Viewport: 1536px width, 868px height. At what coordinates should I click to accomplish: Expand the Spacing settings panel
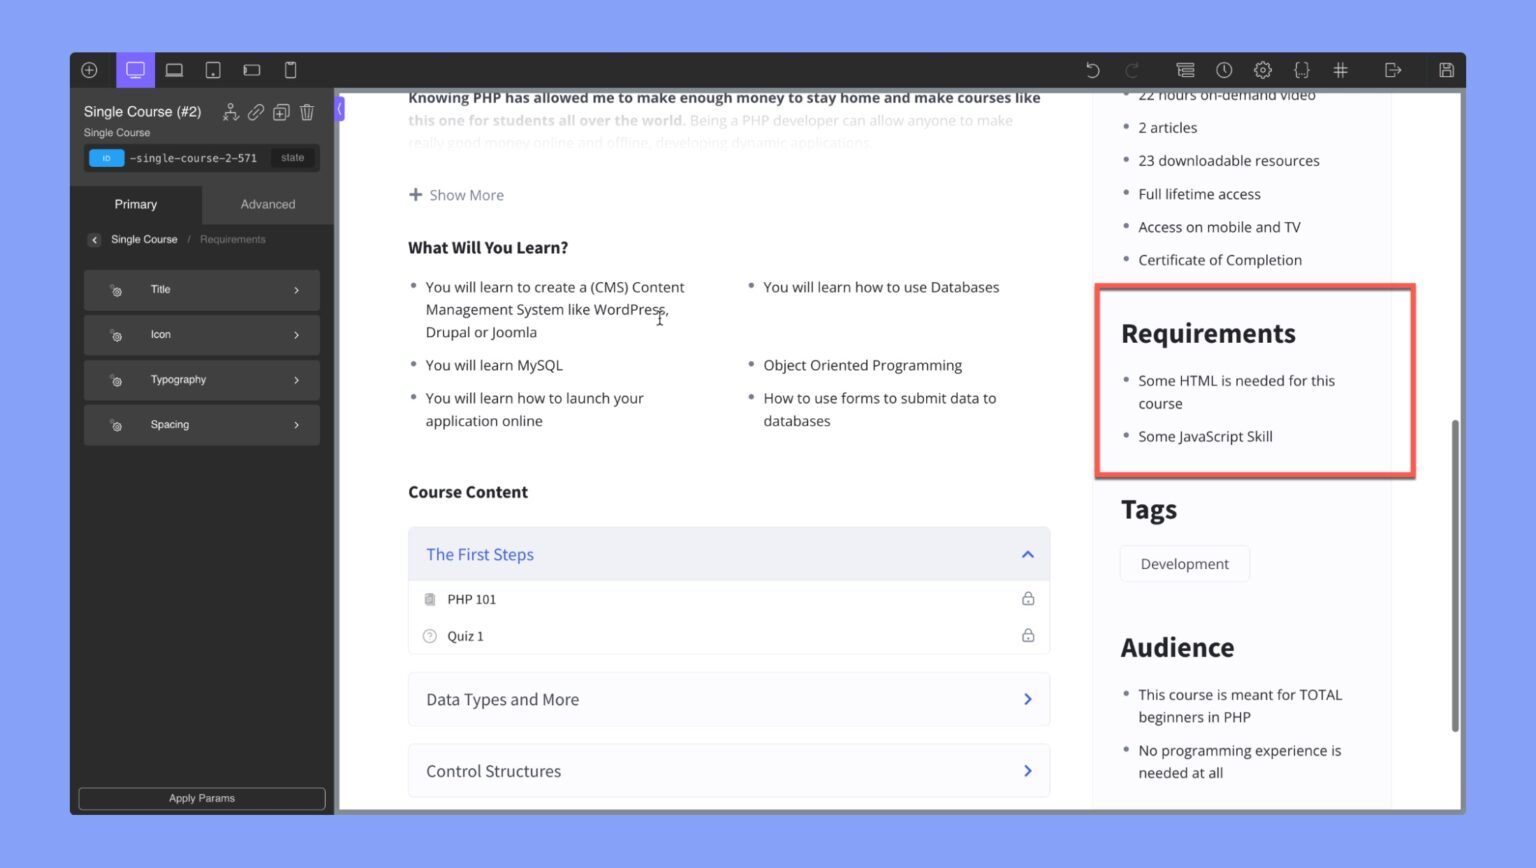pos(201,424)
